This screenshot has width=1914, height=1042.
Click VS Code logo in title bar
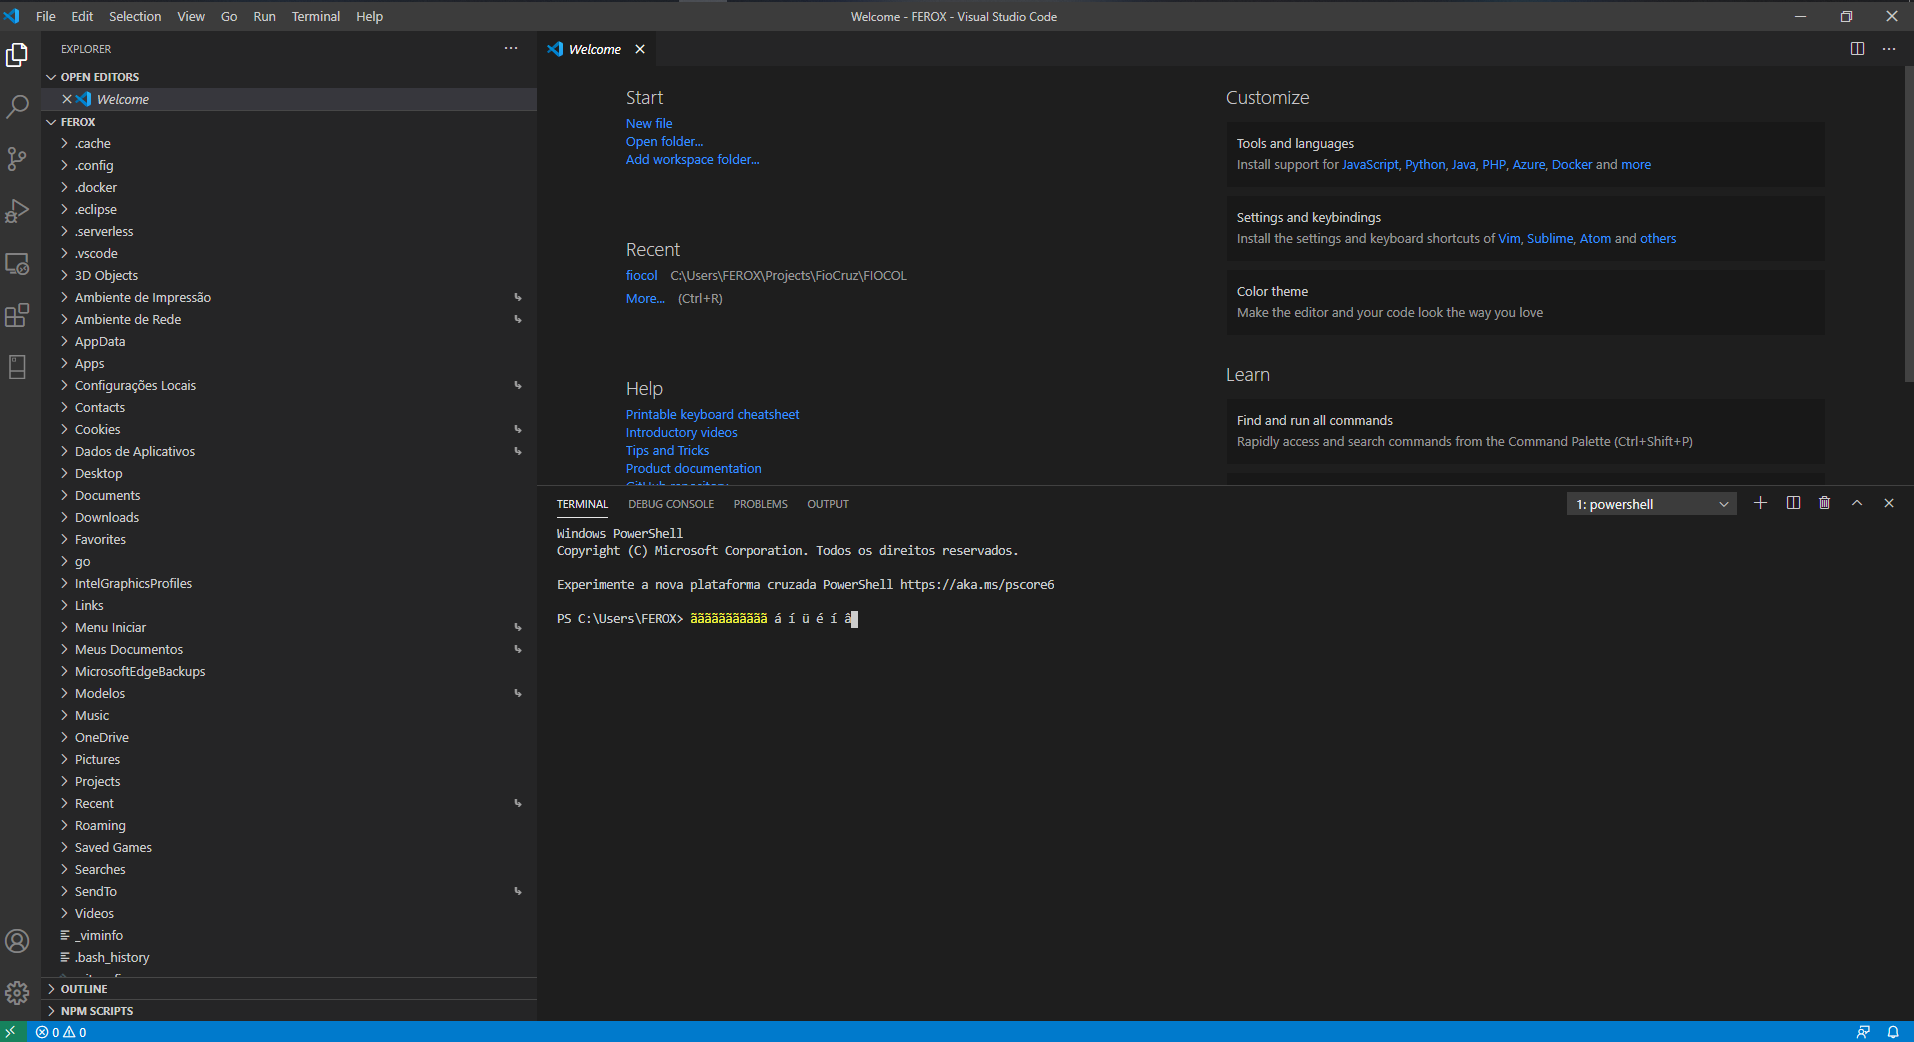[11, 16]
